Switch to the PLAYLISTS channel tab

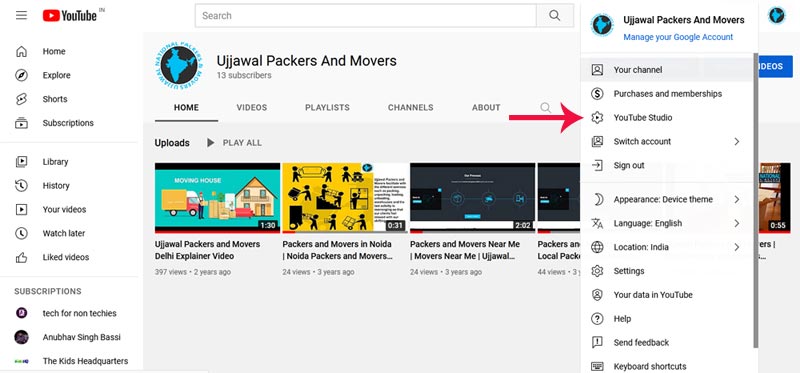(x=328, y=108)
